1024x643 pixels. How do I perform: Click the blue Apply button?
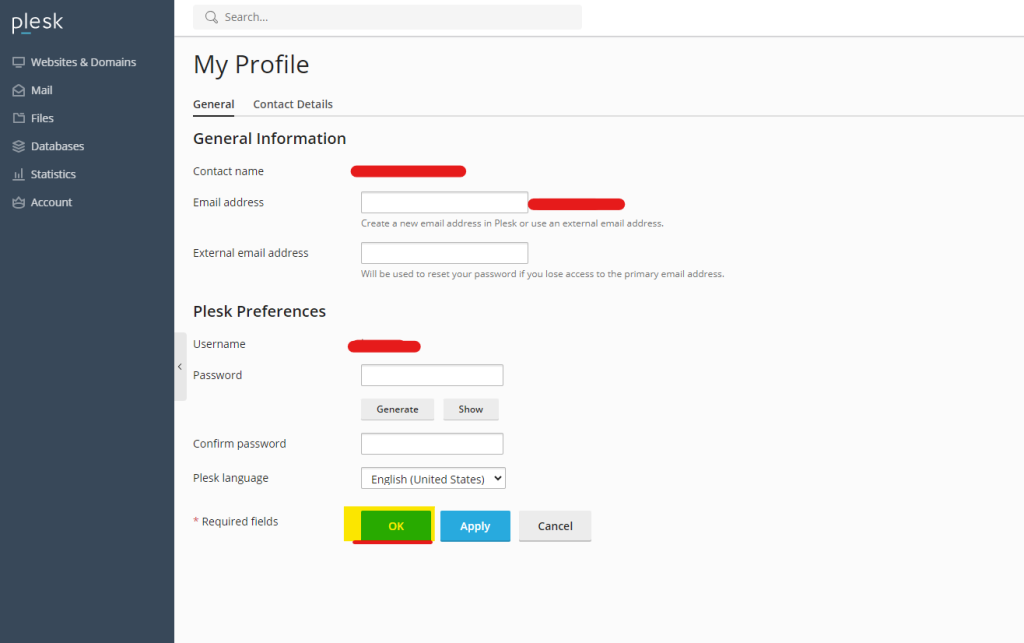(x=475, y=526)
